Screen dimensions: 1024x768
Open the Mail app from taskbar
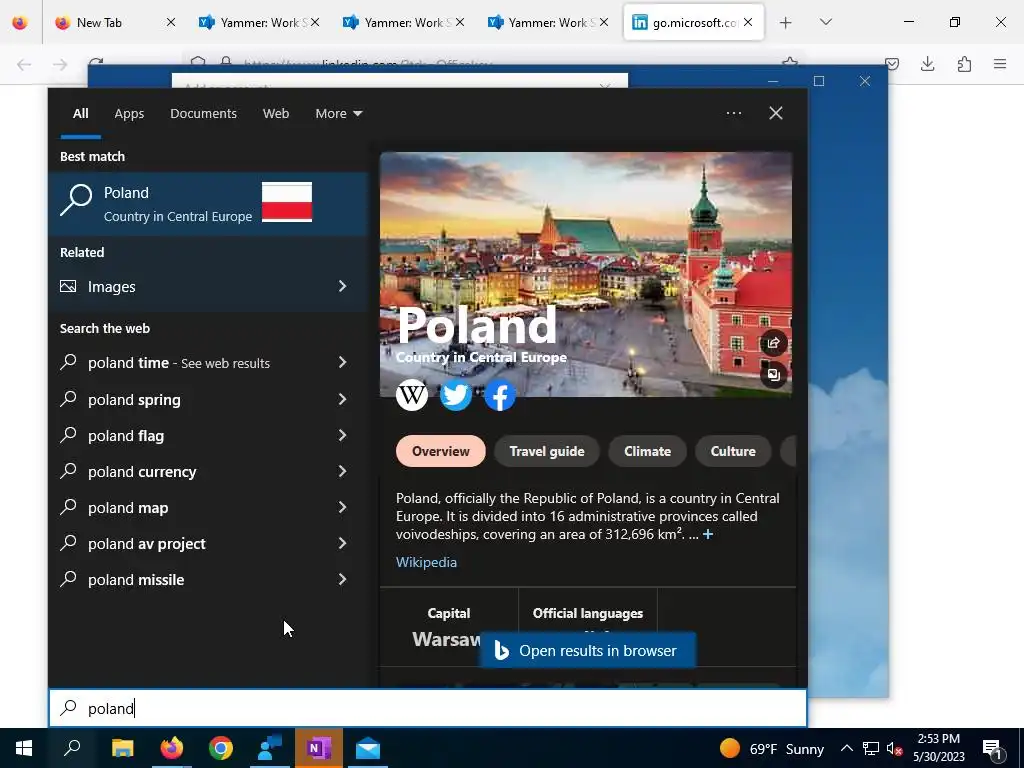tap(368, 748)
